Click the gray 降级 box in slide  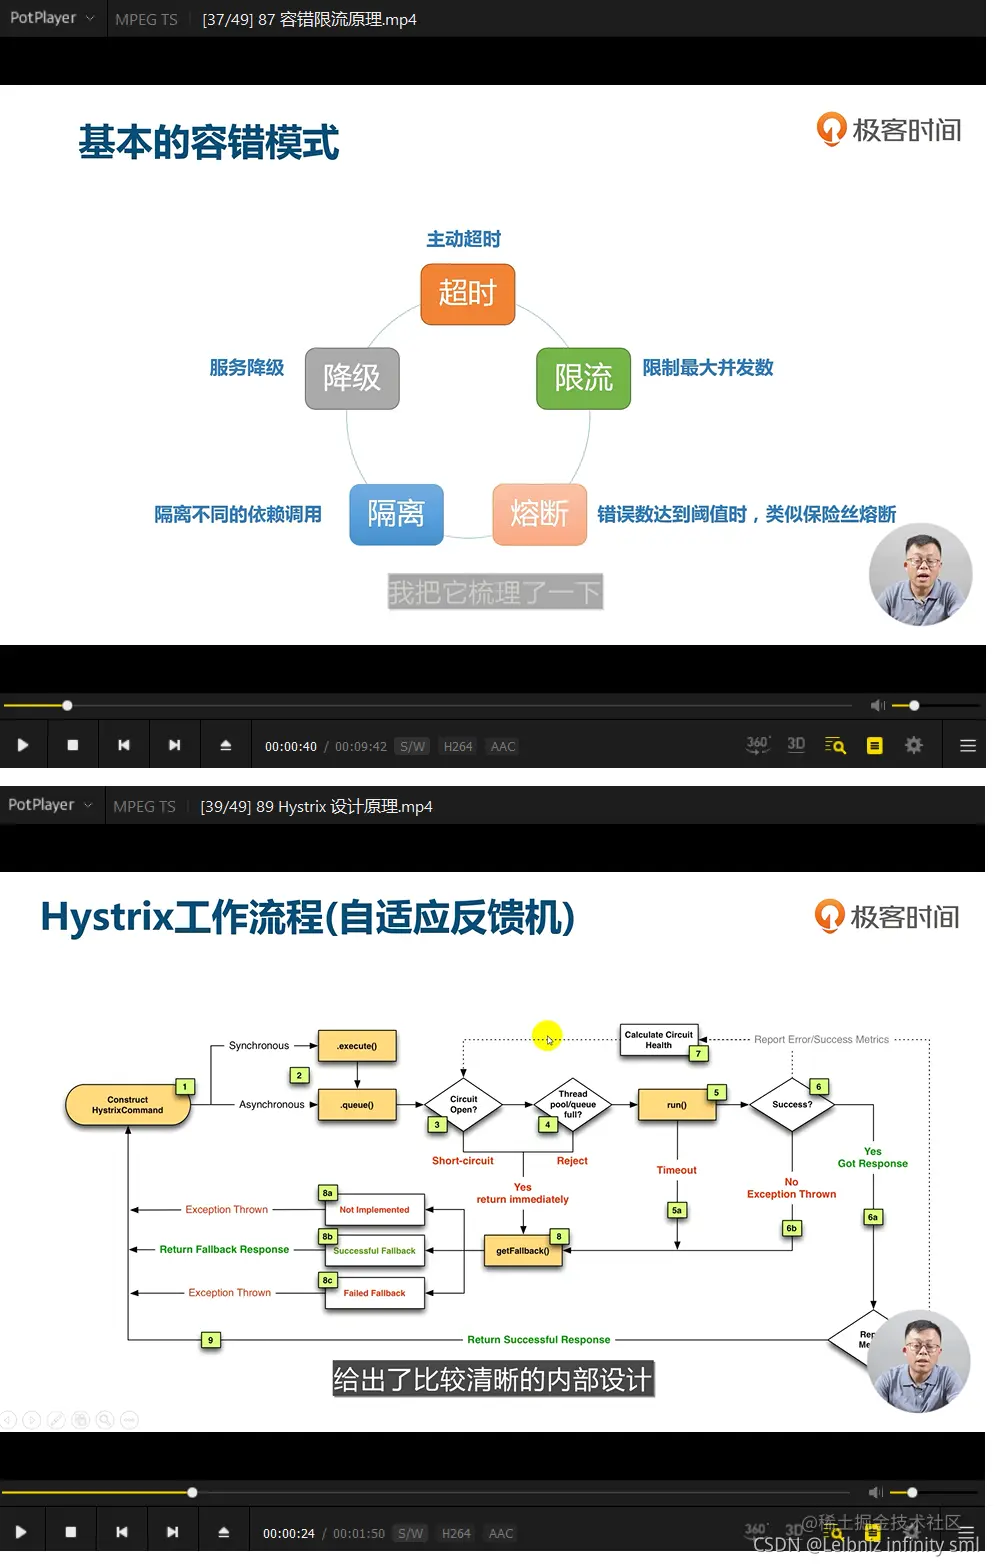click(x=352, y=378)
